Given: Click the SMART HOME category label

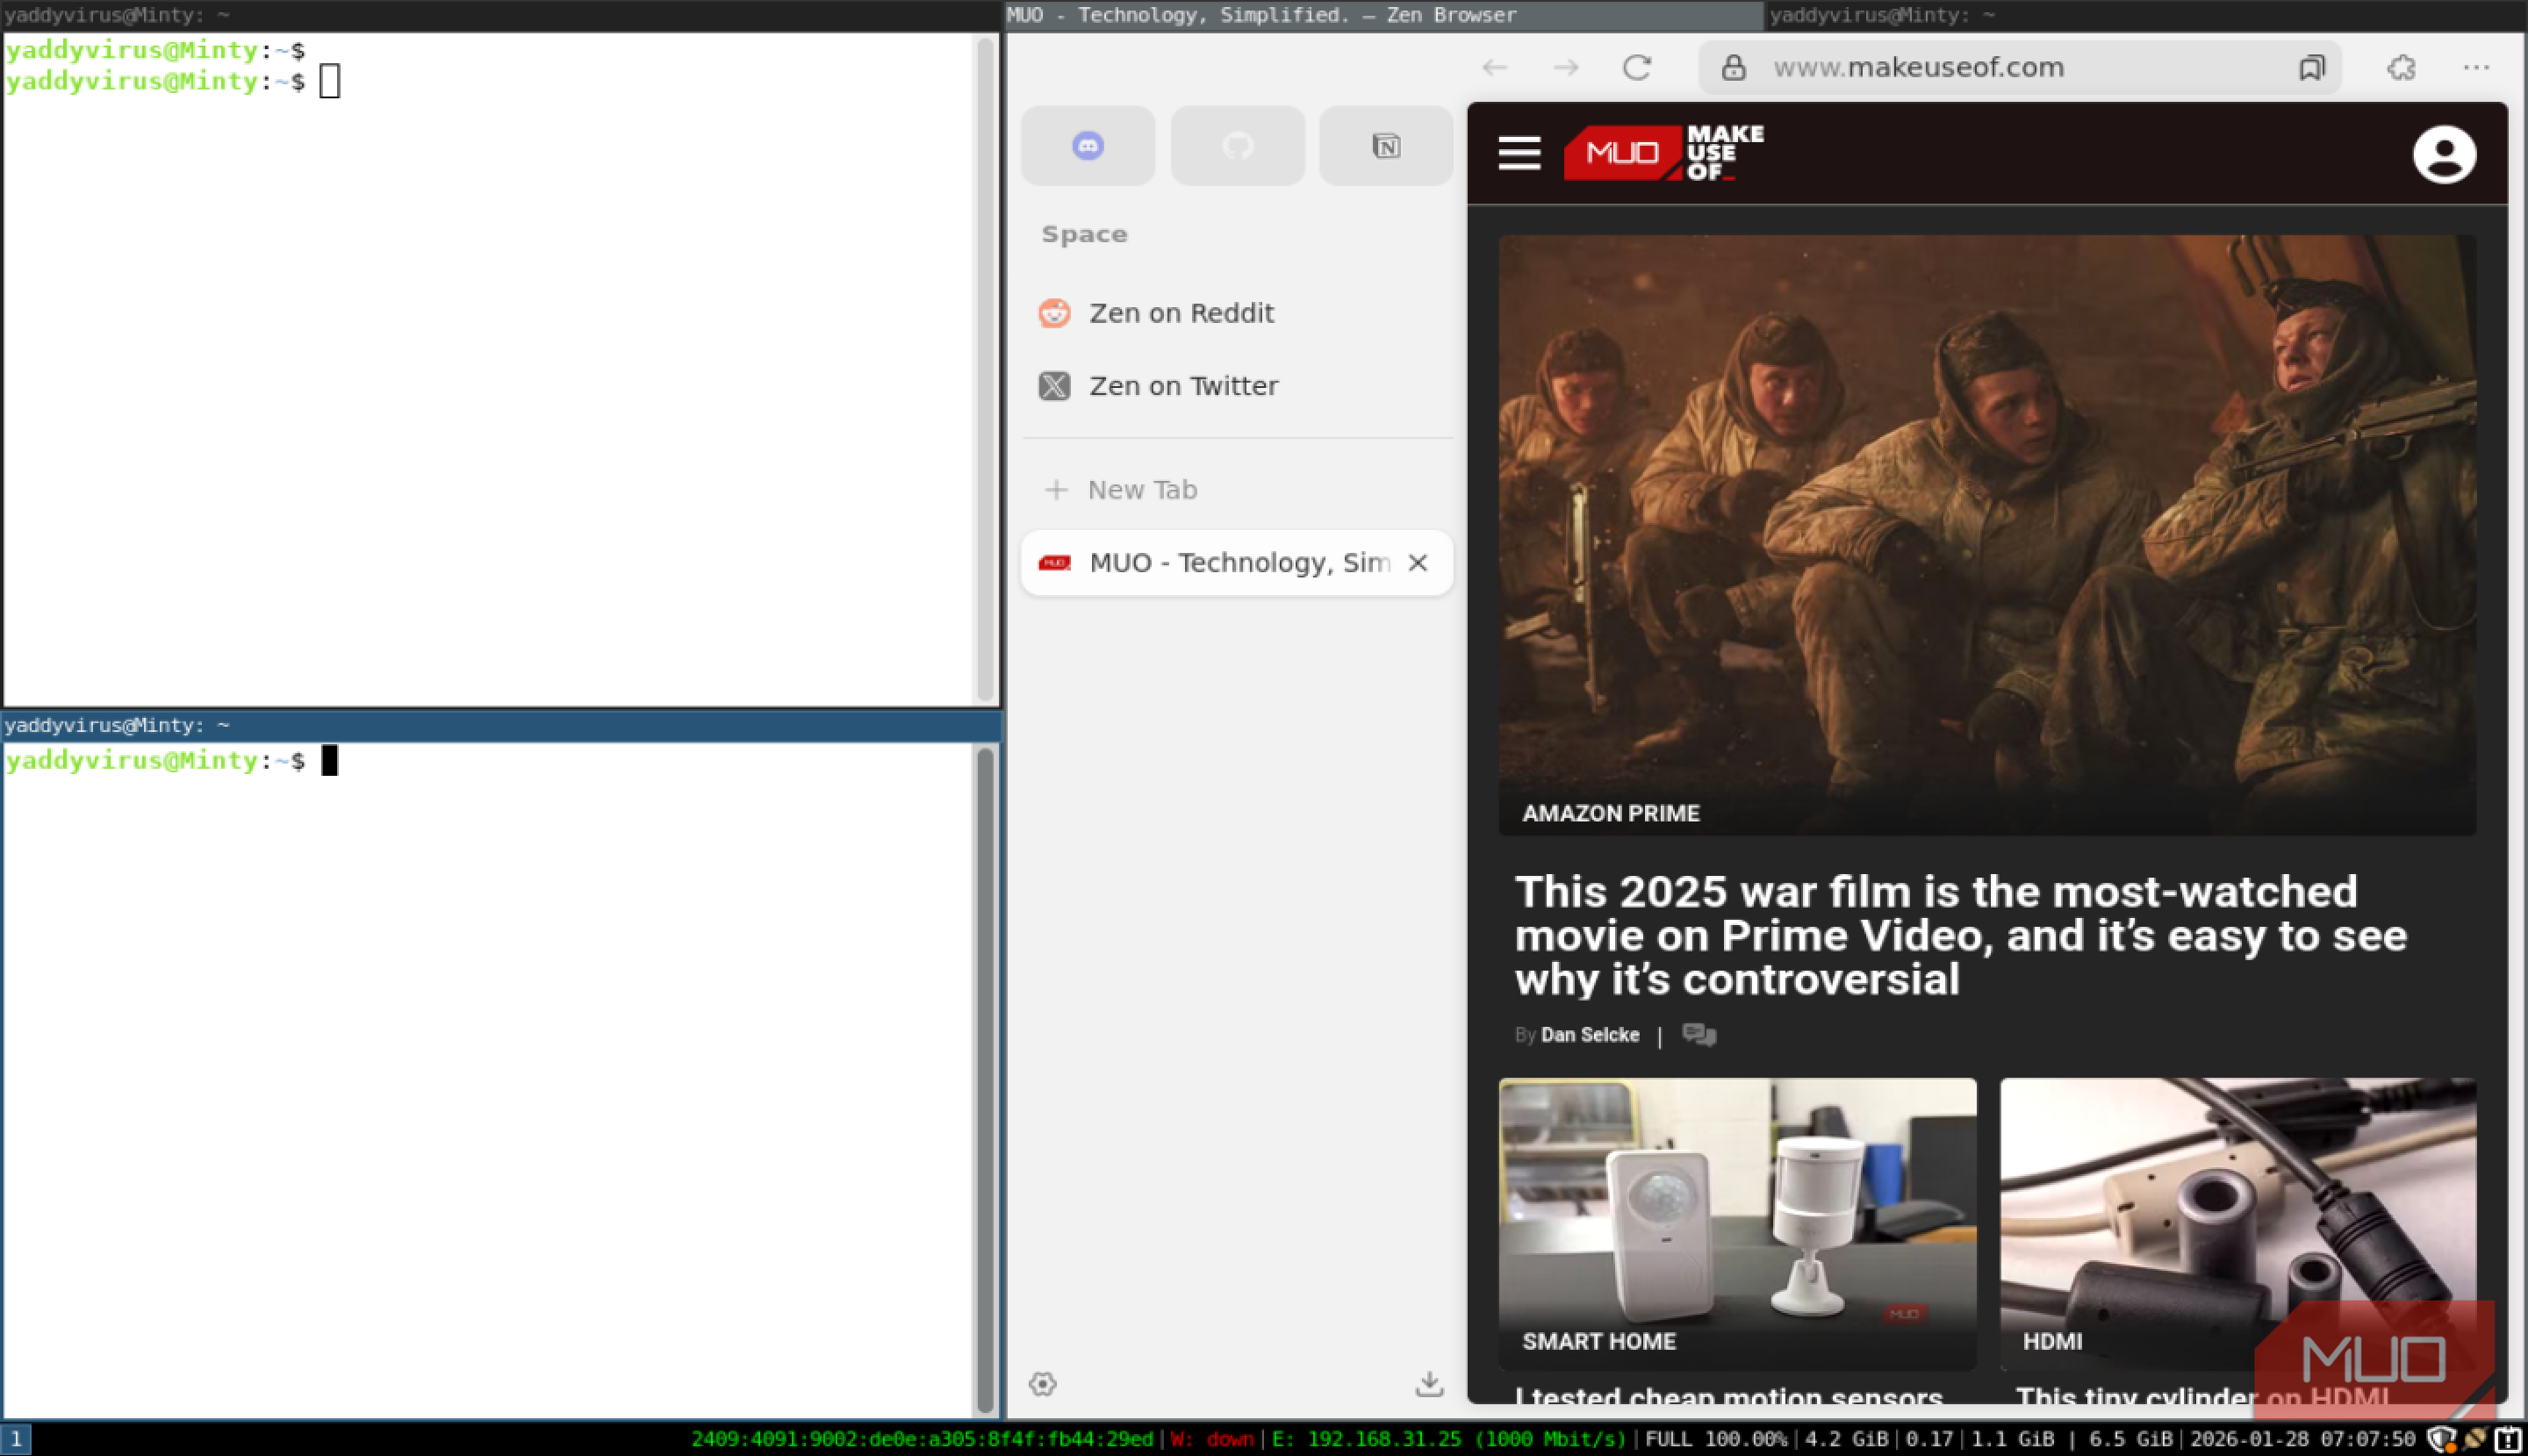Looking at the screenshot, I should tap(1598, 1342).
